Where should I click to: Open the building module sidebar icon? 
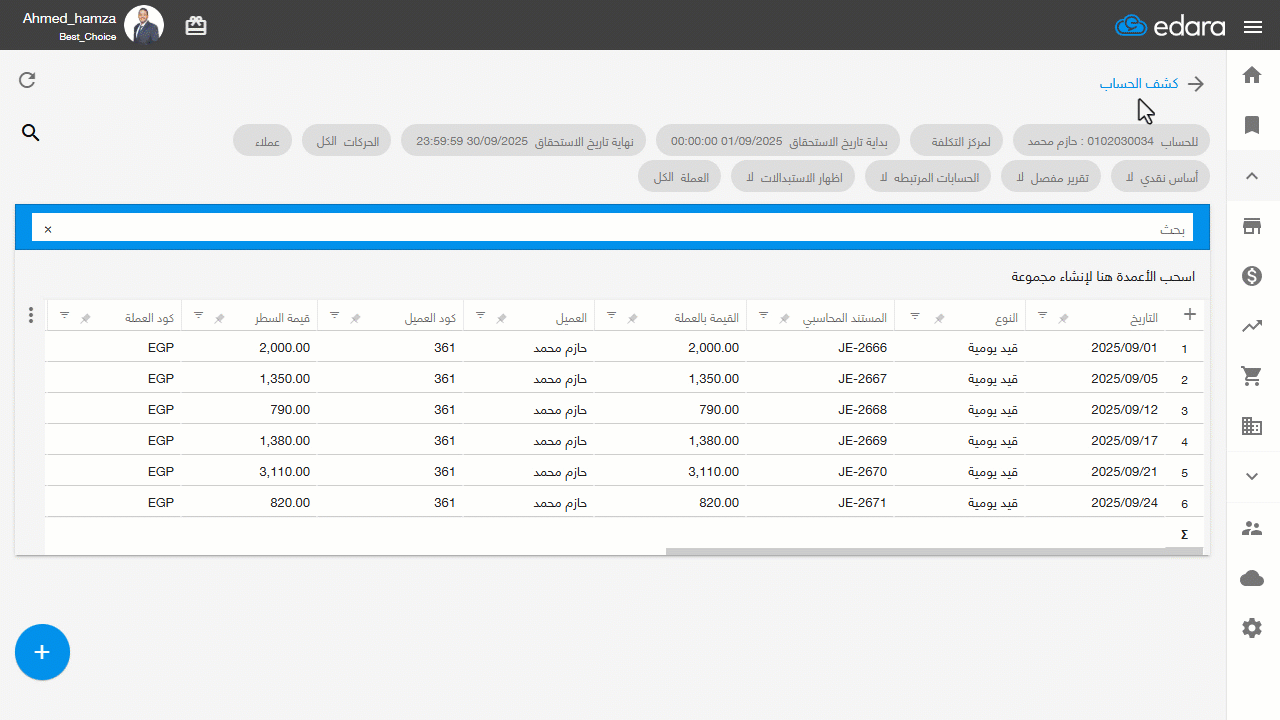1252,426
